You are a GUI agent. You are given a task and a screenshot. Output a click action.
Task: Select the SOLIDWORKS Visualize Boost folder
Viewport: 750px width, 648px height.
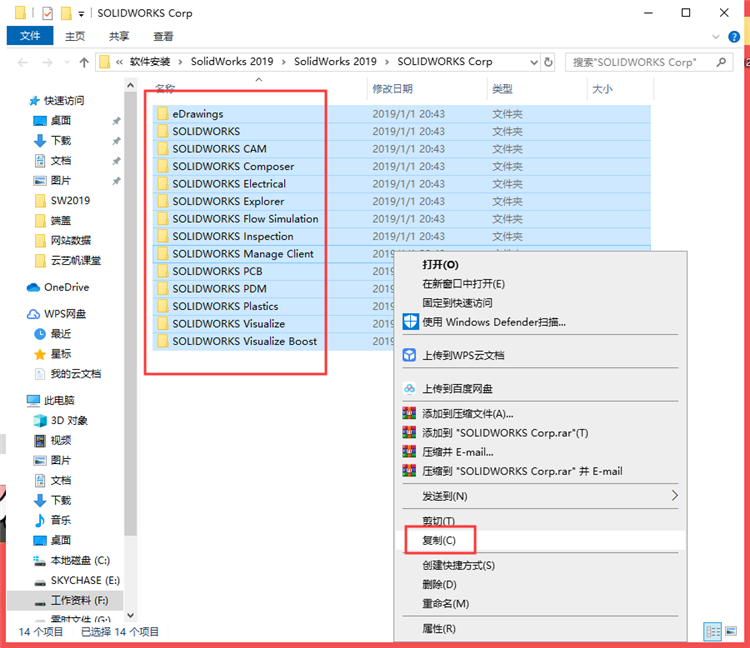pyautogui.click(x=274, y=341)
